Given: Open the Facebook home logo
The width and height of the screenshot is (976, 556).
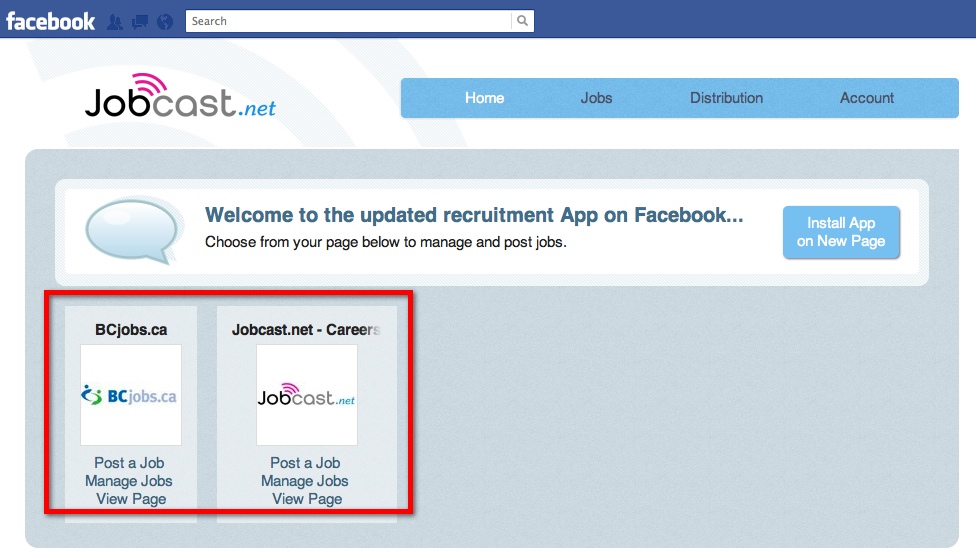Looking at the screenshot, I should pos(50,21).
